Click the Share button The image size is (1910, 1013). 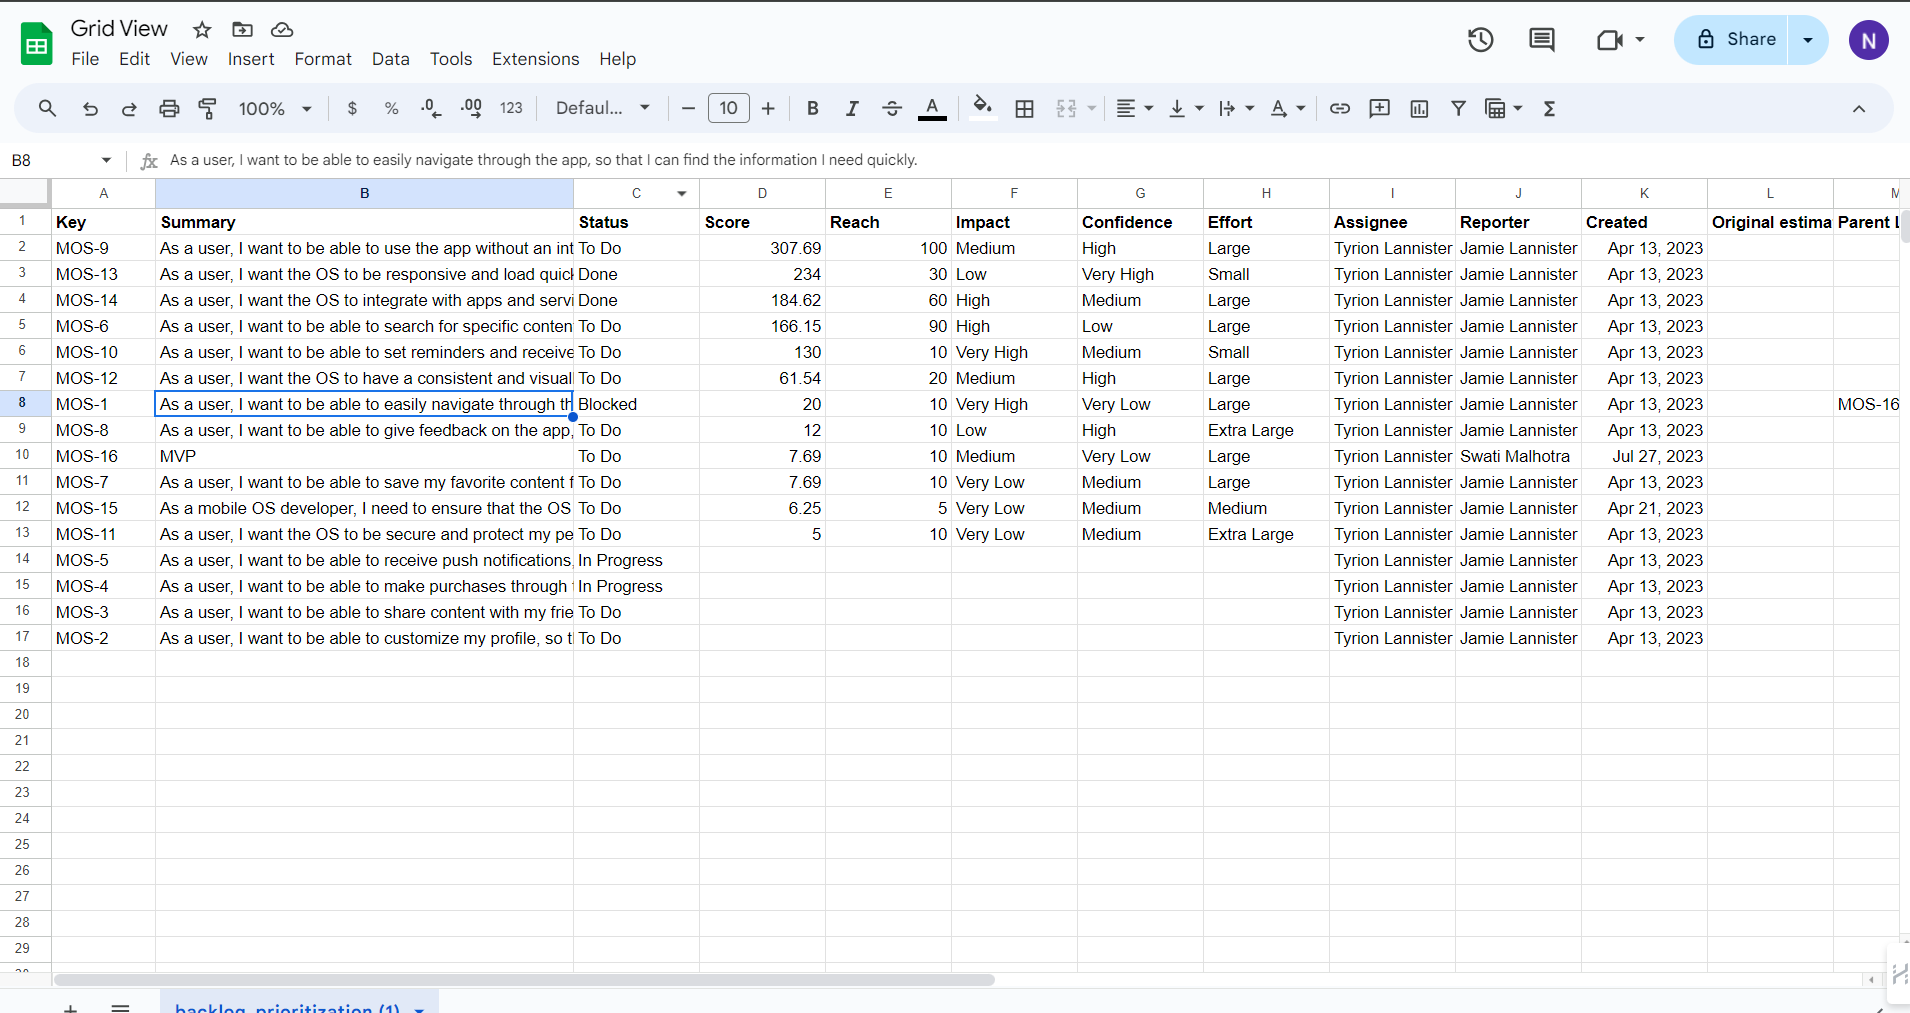tap(1735, 40)
